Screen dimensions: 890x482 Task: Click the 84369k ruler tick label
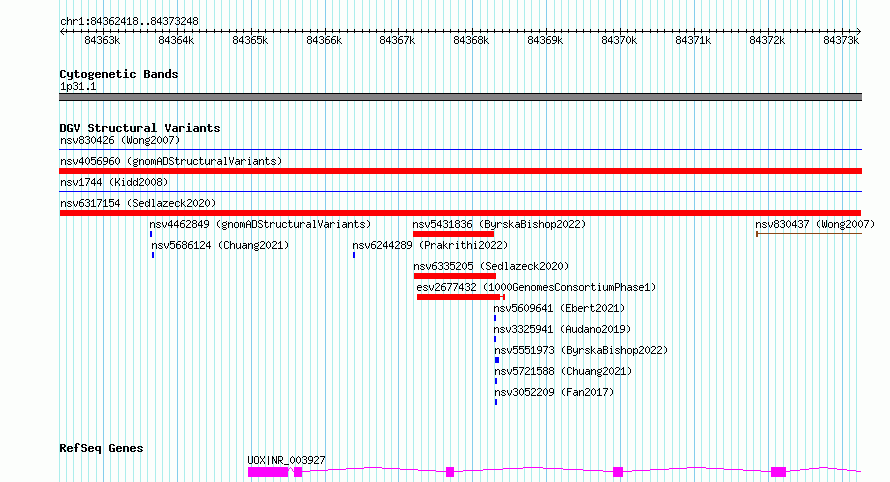545,41
